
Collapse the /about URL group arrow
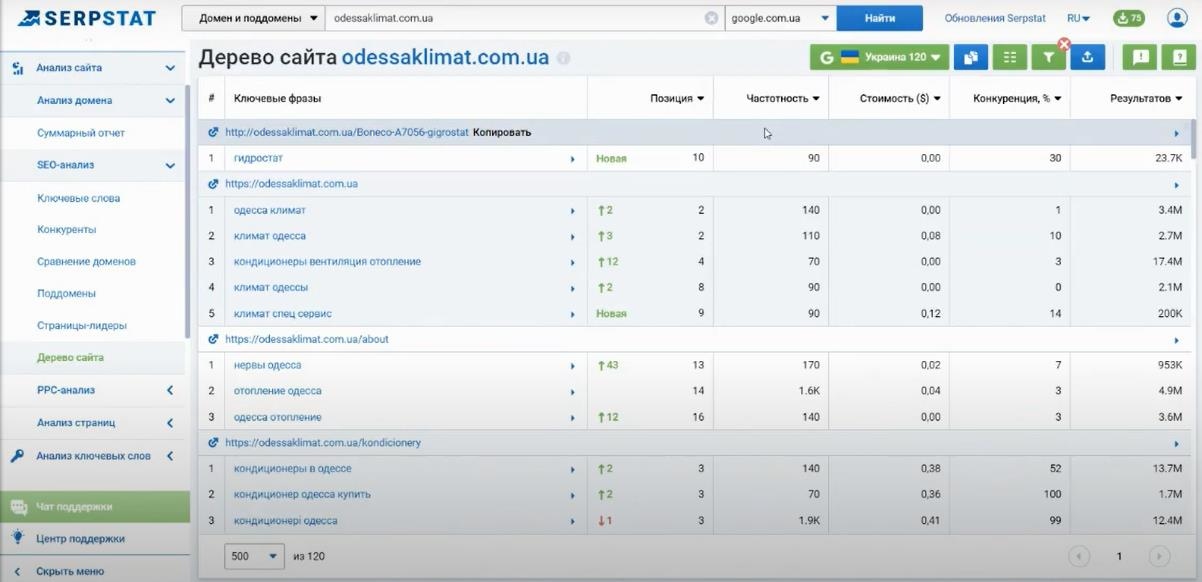[1176, 340]
